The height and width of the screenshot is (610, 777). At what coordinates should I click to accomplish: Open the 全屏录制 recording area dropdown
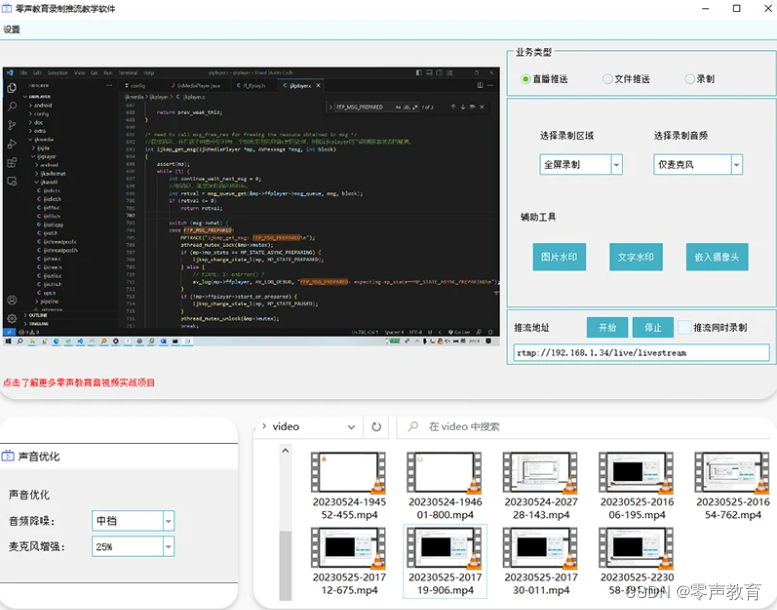[x=616, y=165]
